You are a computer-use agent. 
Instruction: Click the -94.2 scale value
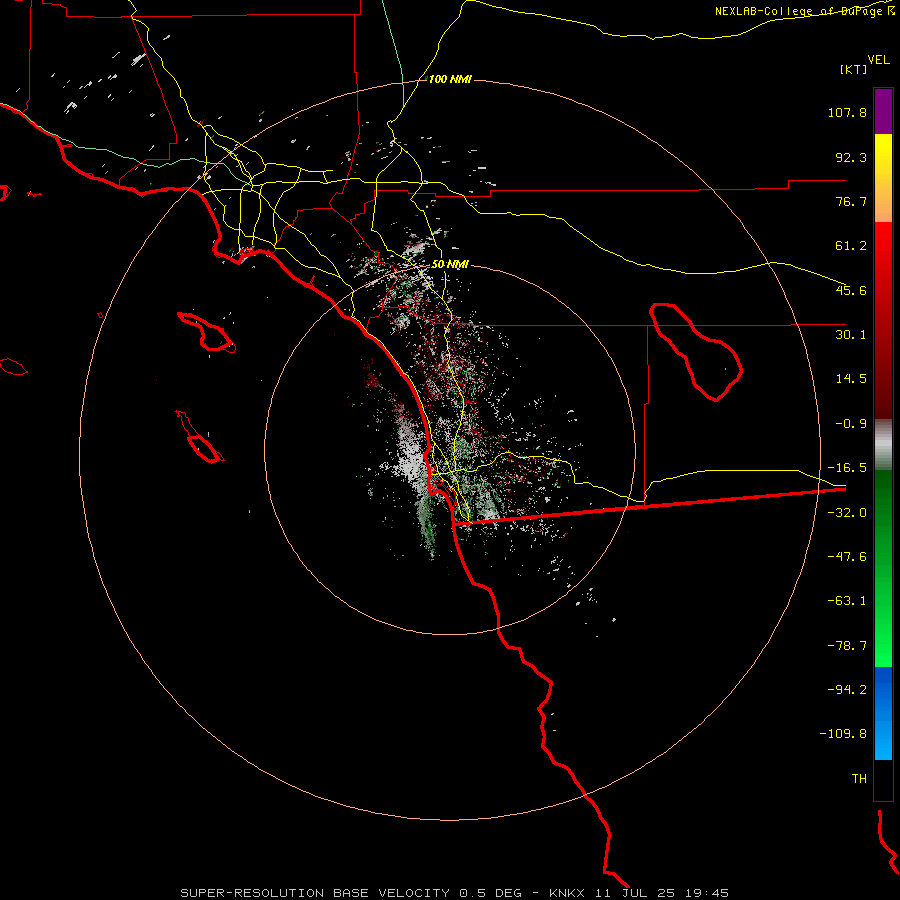pyautogui.click(x=847, y=689)
